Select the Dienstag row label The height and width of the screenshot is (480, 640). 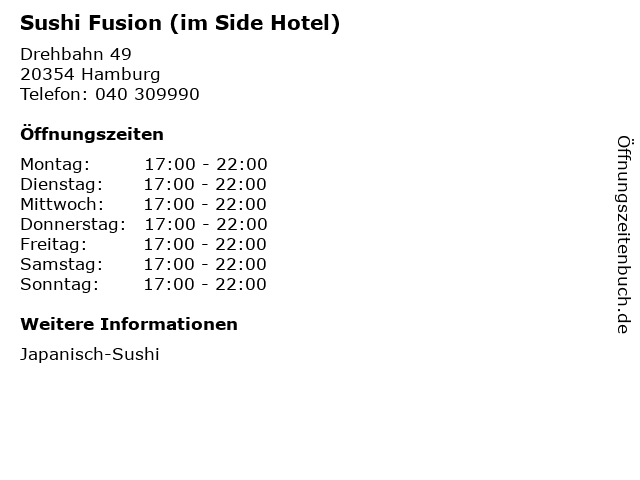click(x=61, y=184)
